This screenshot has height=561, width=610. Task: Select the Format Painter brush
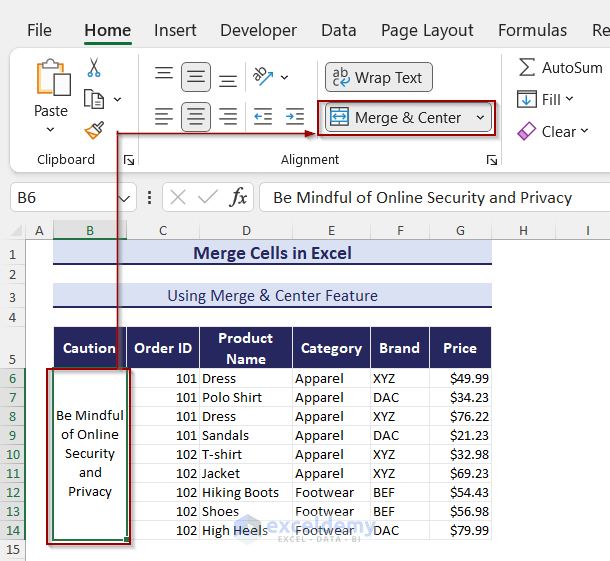pos(94,130)
